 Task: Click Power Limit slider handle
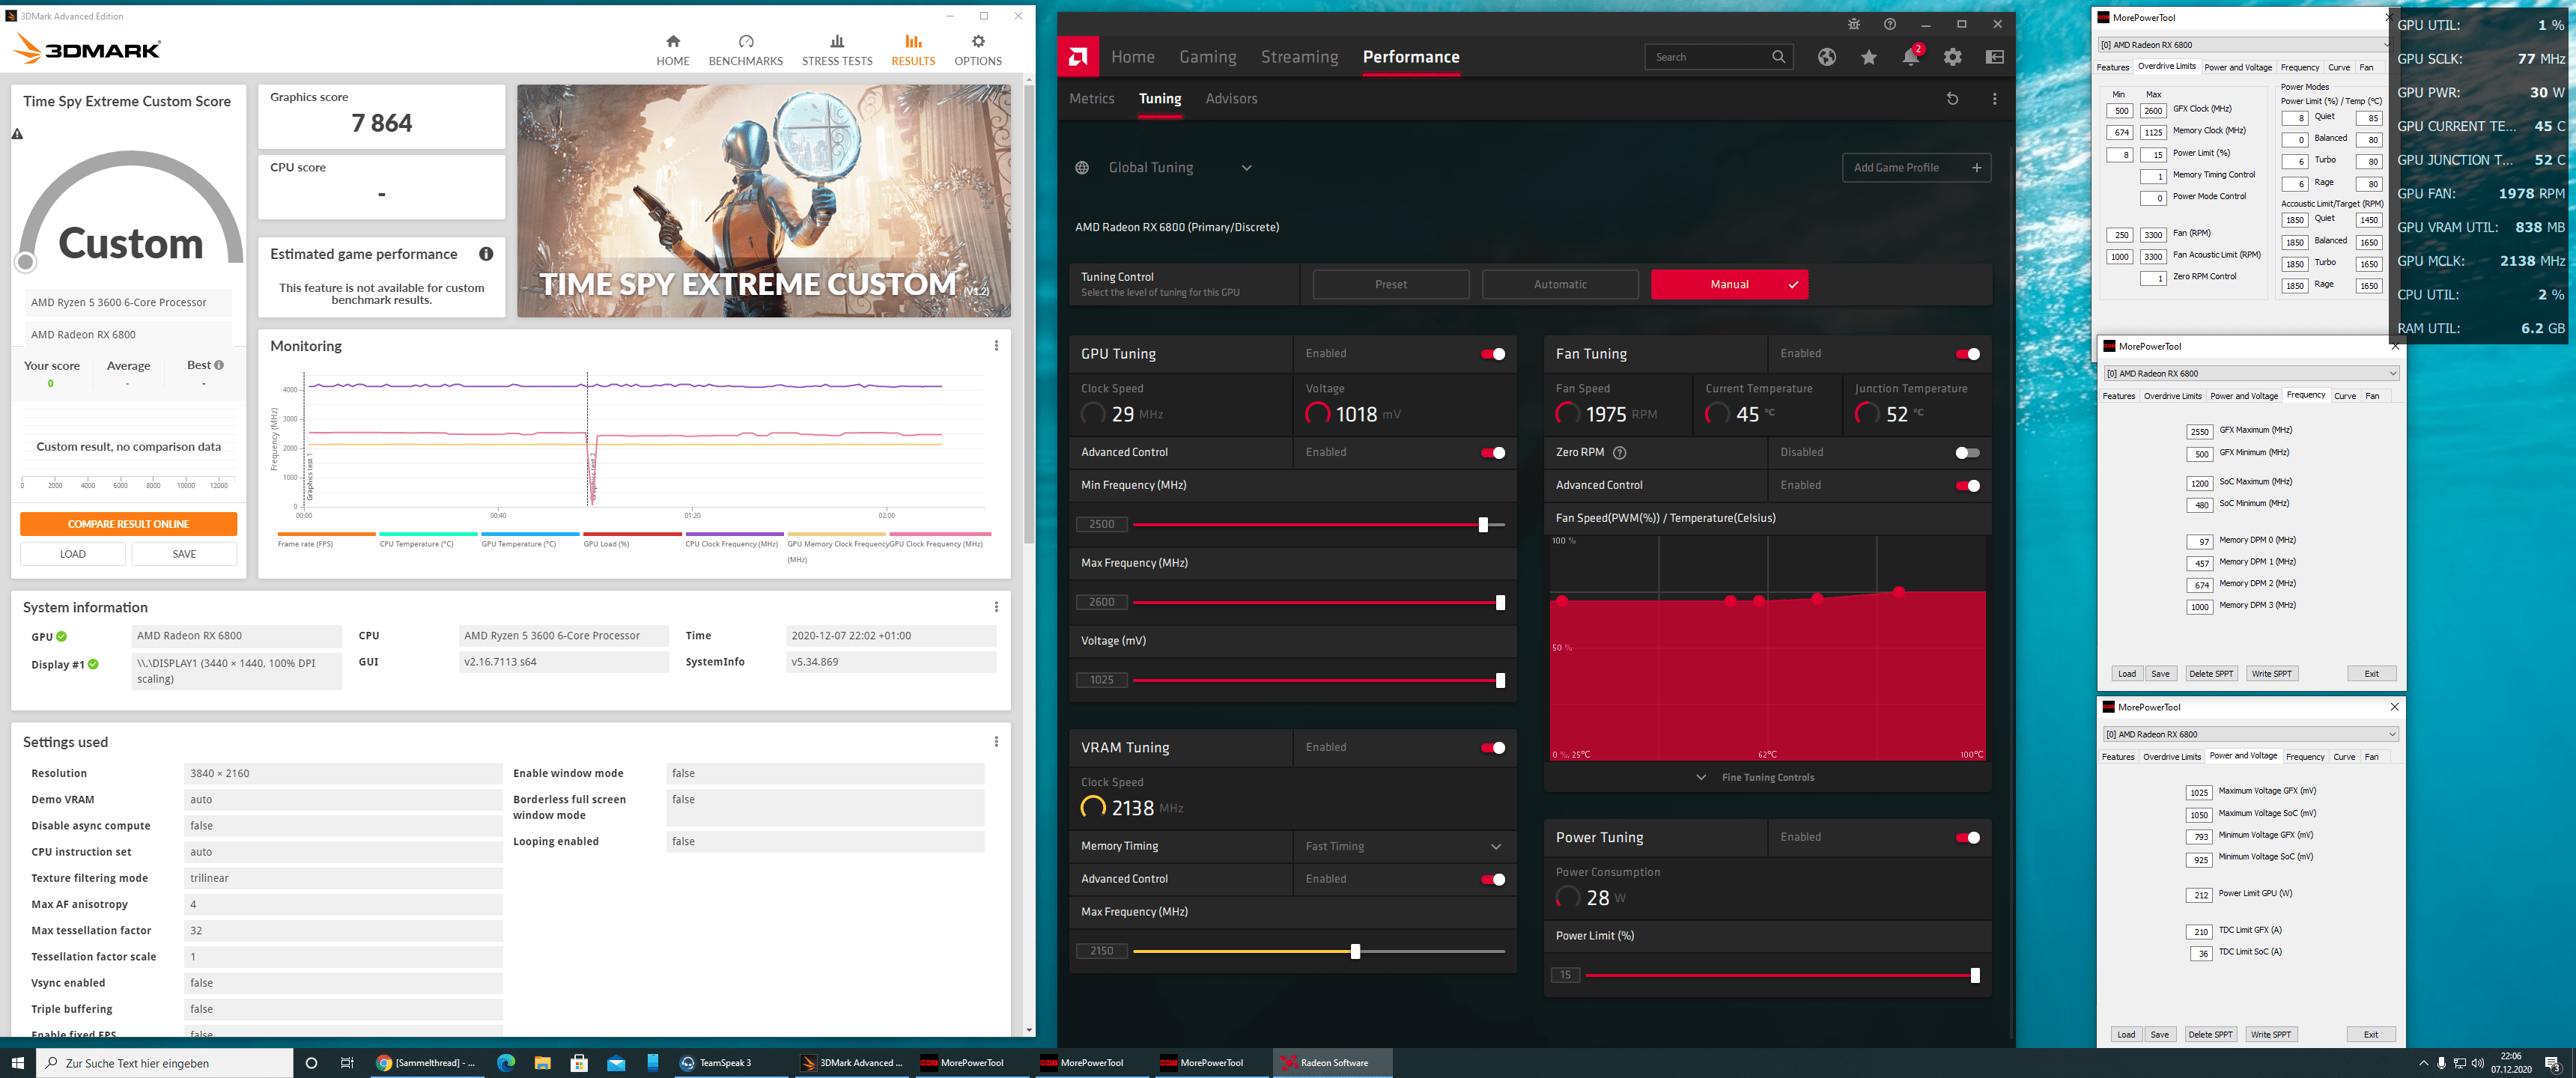1975,976
